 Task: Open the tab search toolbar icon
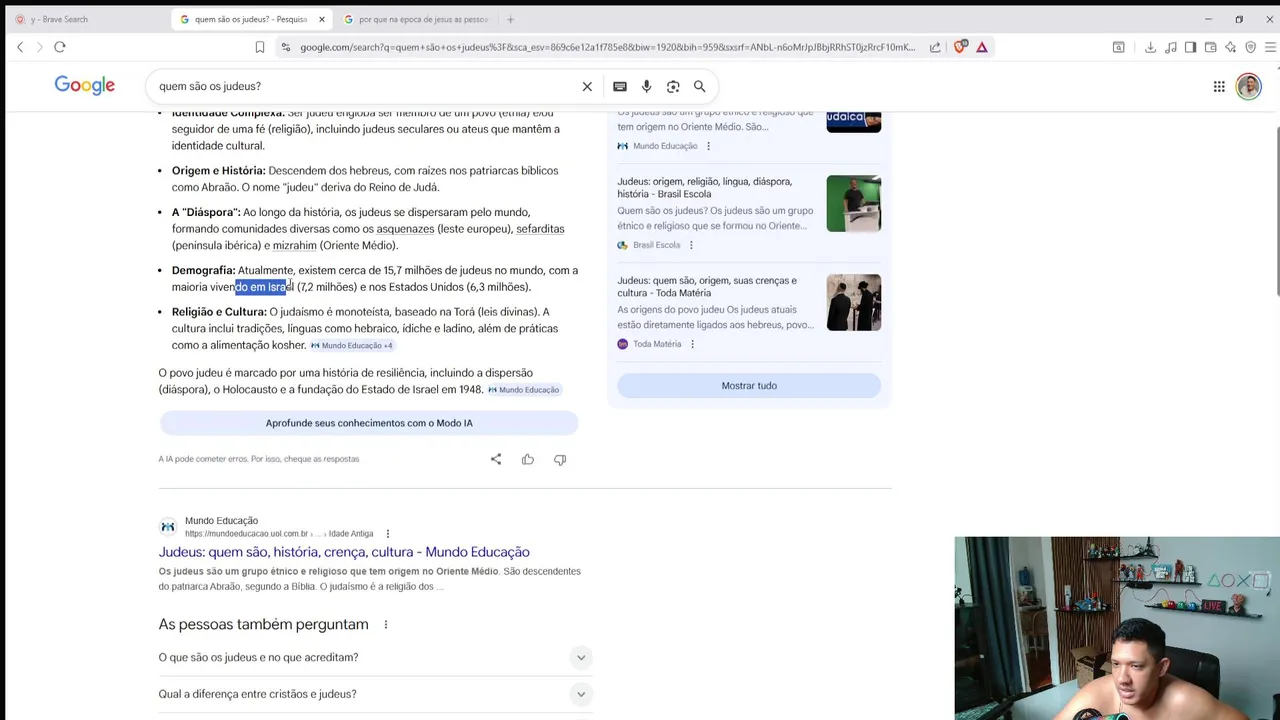pos(1119,47)
